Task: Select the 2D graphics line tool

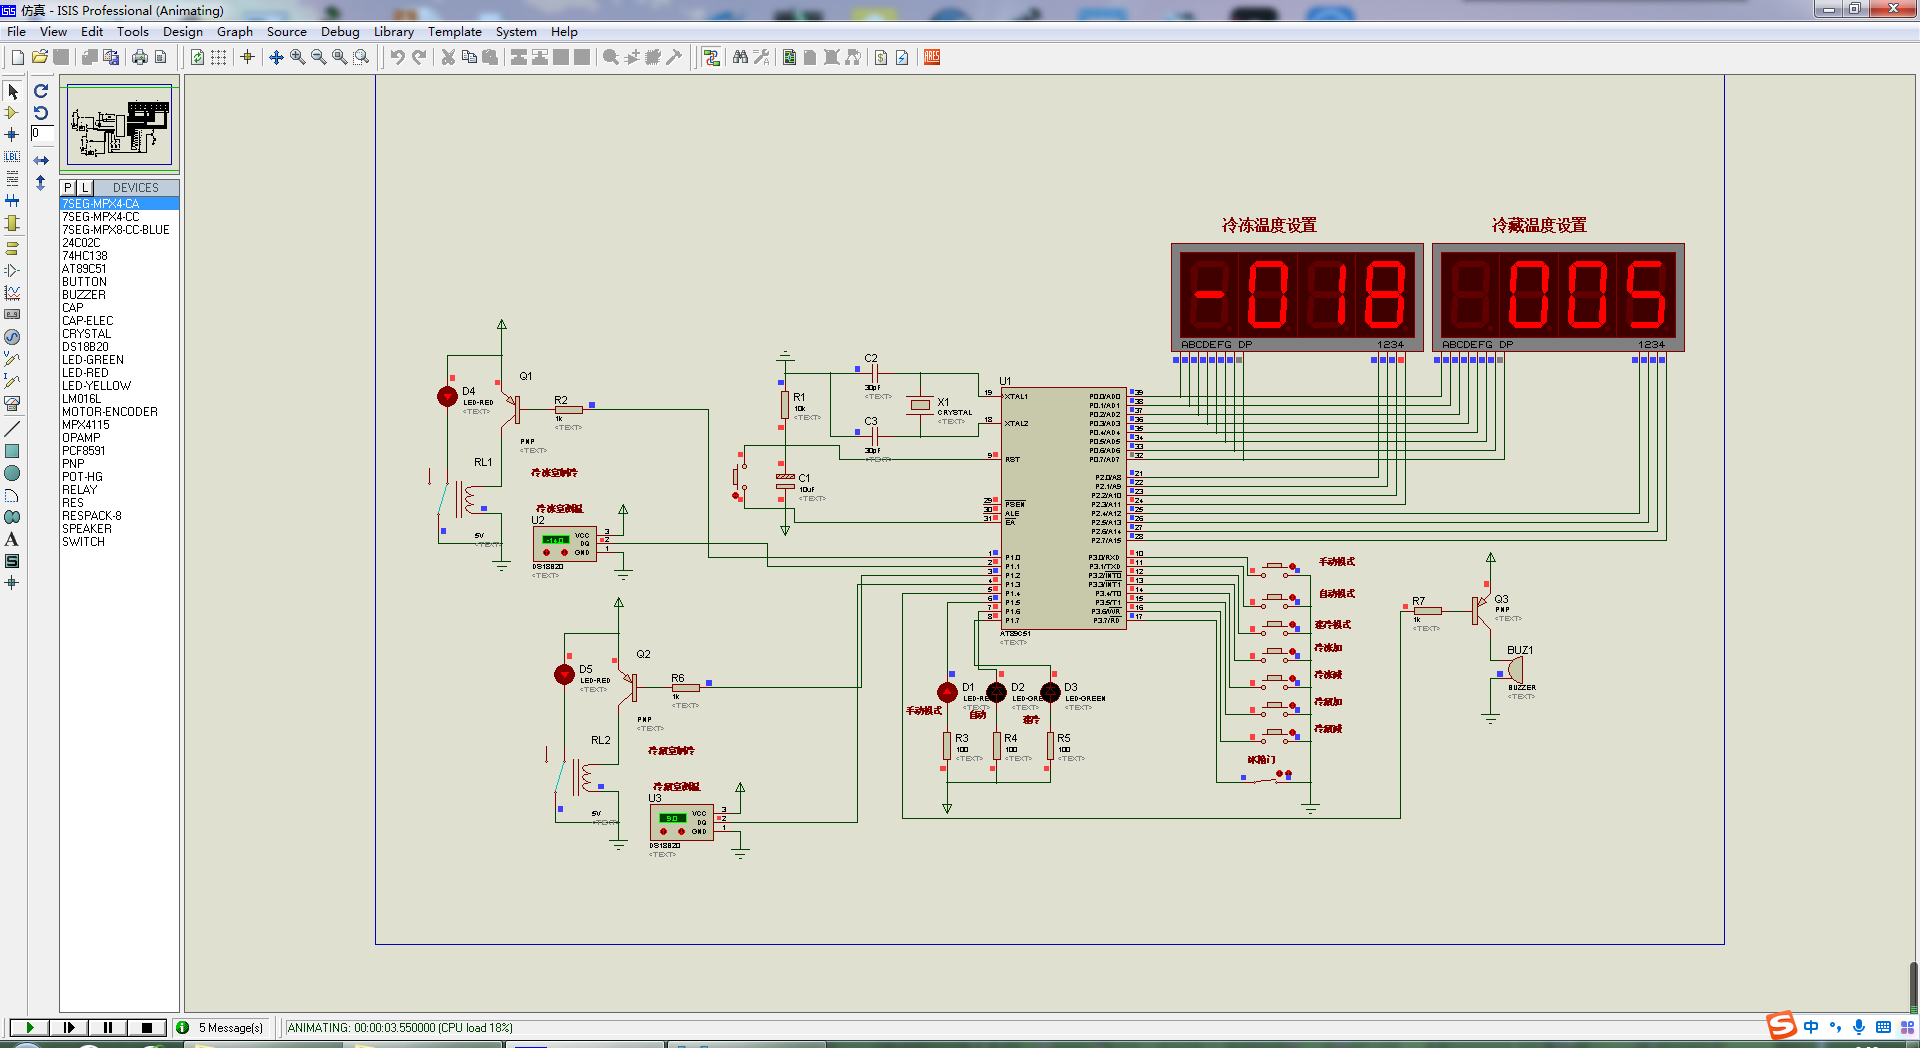Action: (12, 429)
